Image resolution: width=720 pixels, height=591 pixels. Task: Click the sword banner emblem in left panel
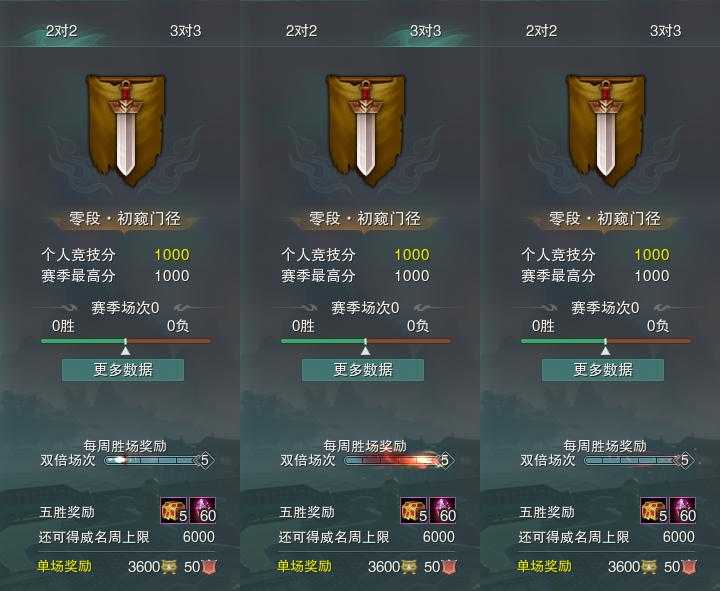pos(126,130)
